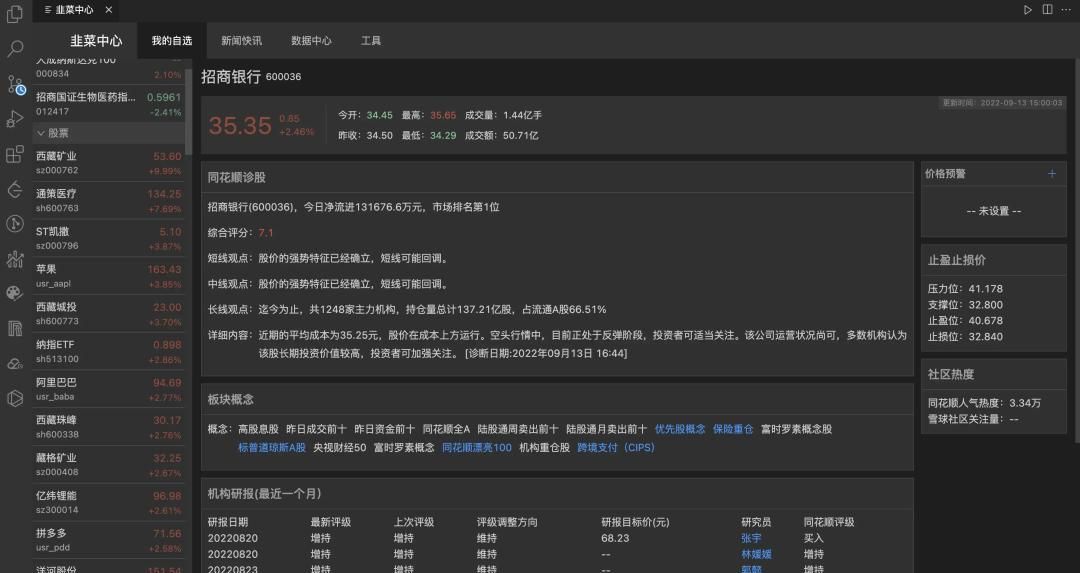Select ST凯撒 sz000796 in the stock list
This screenshot has width=1080, height=573.
108,238
